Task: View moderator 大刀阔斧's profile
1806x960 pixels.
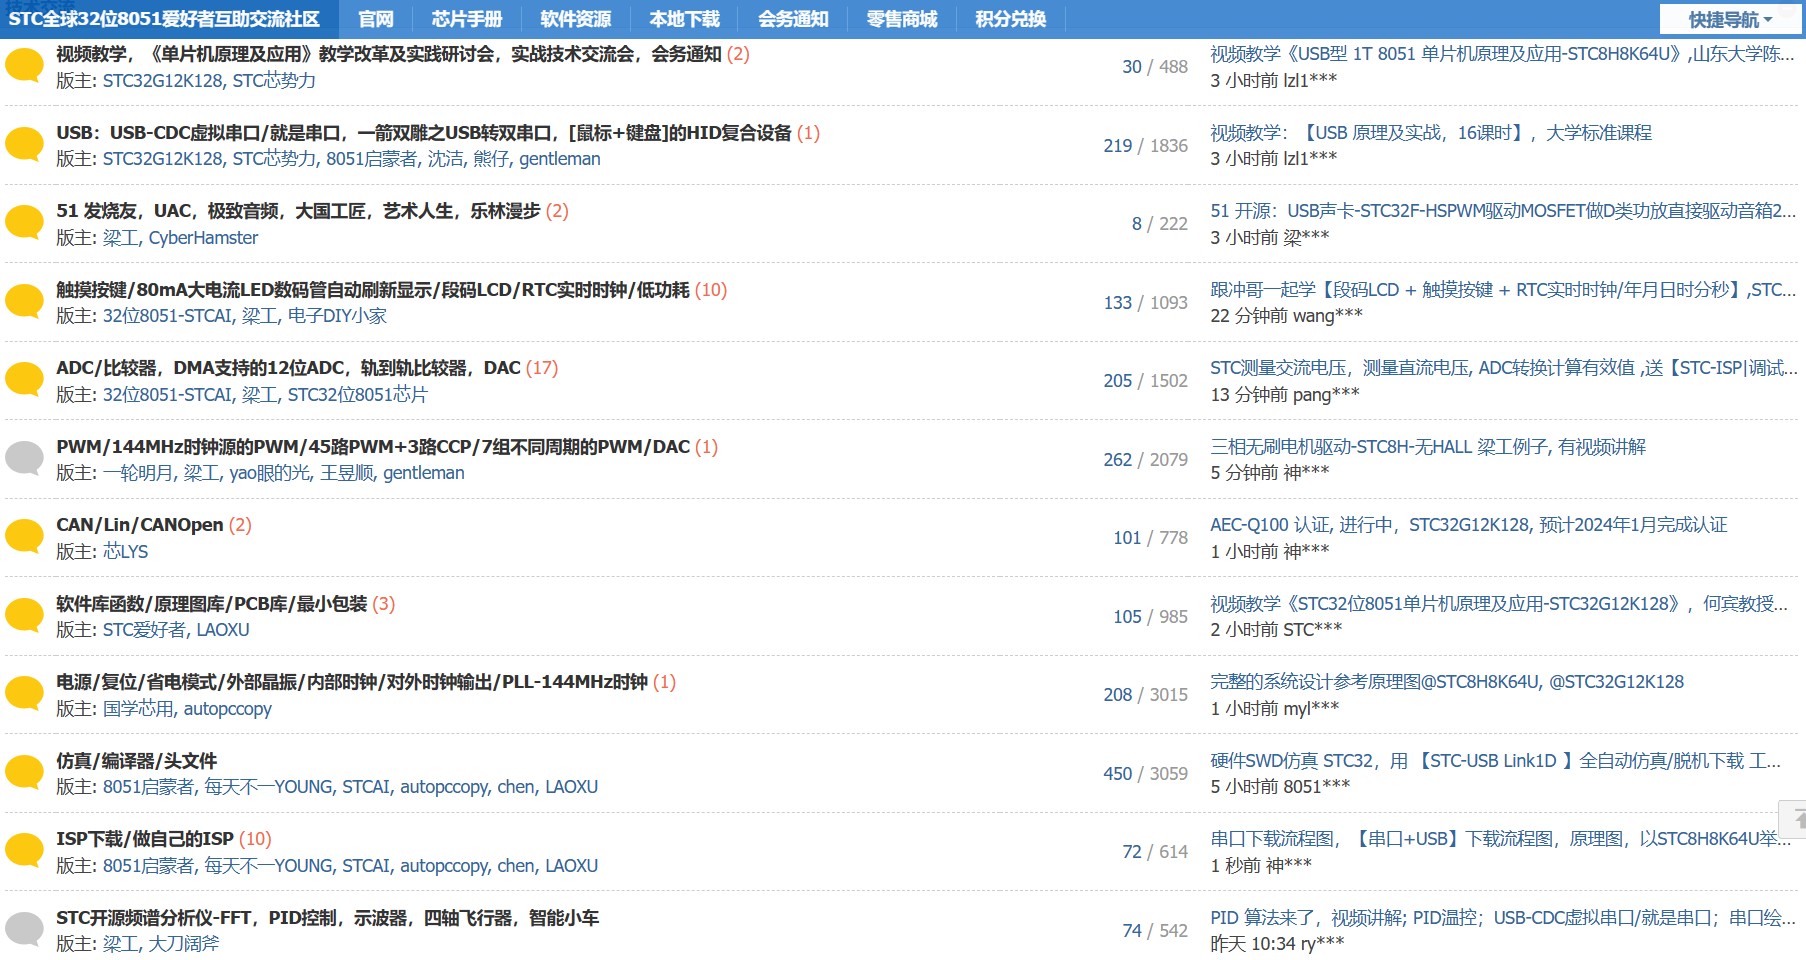Action: click(x=184, y=944)
